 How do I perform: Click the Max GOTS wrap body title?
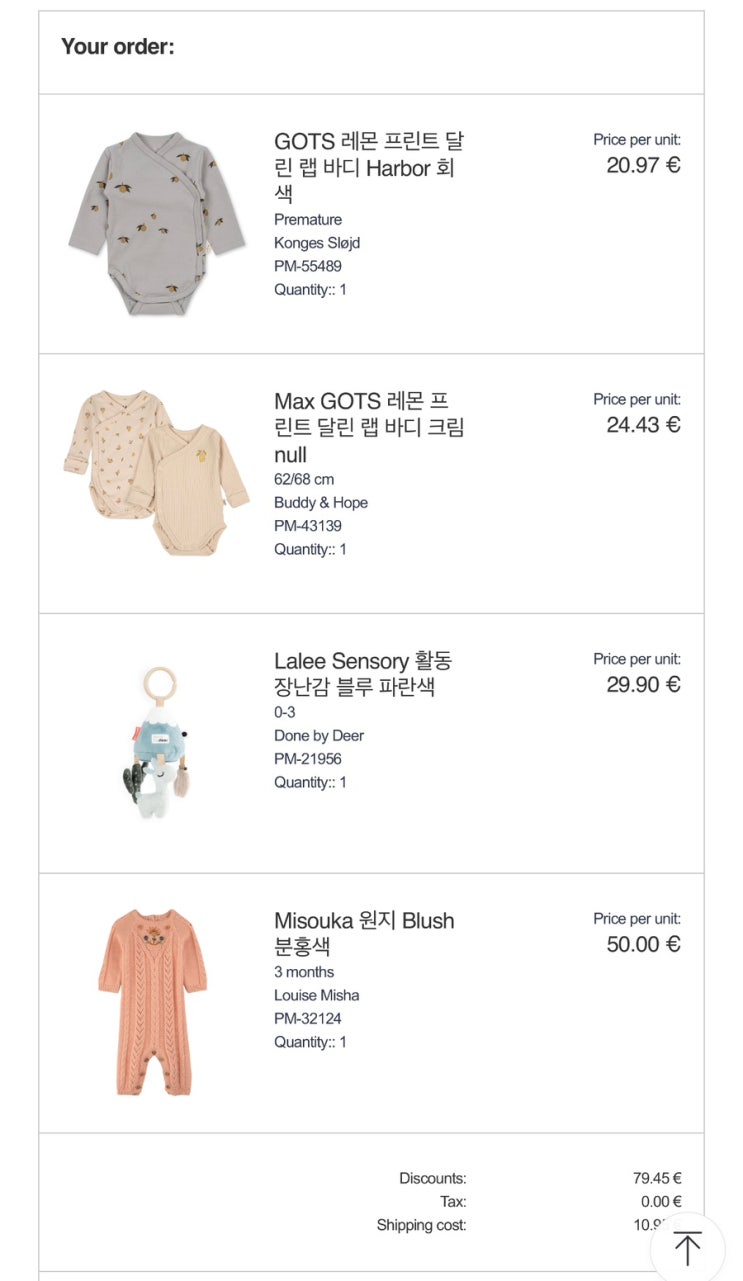(369, 428)
